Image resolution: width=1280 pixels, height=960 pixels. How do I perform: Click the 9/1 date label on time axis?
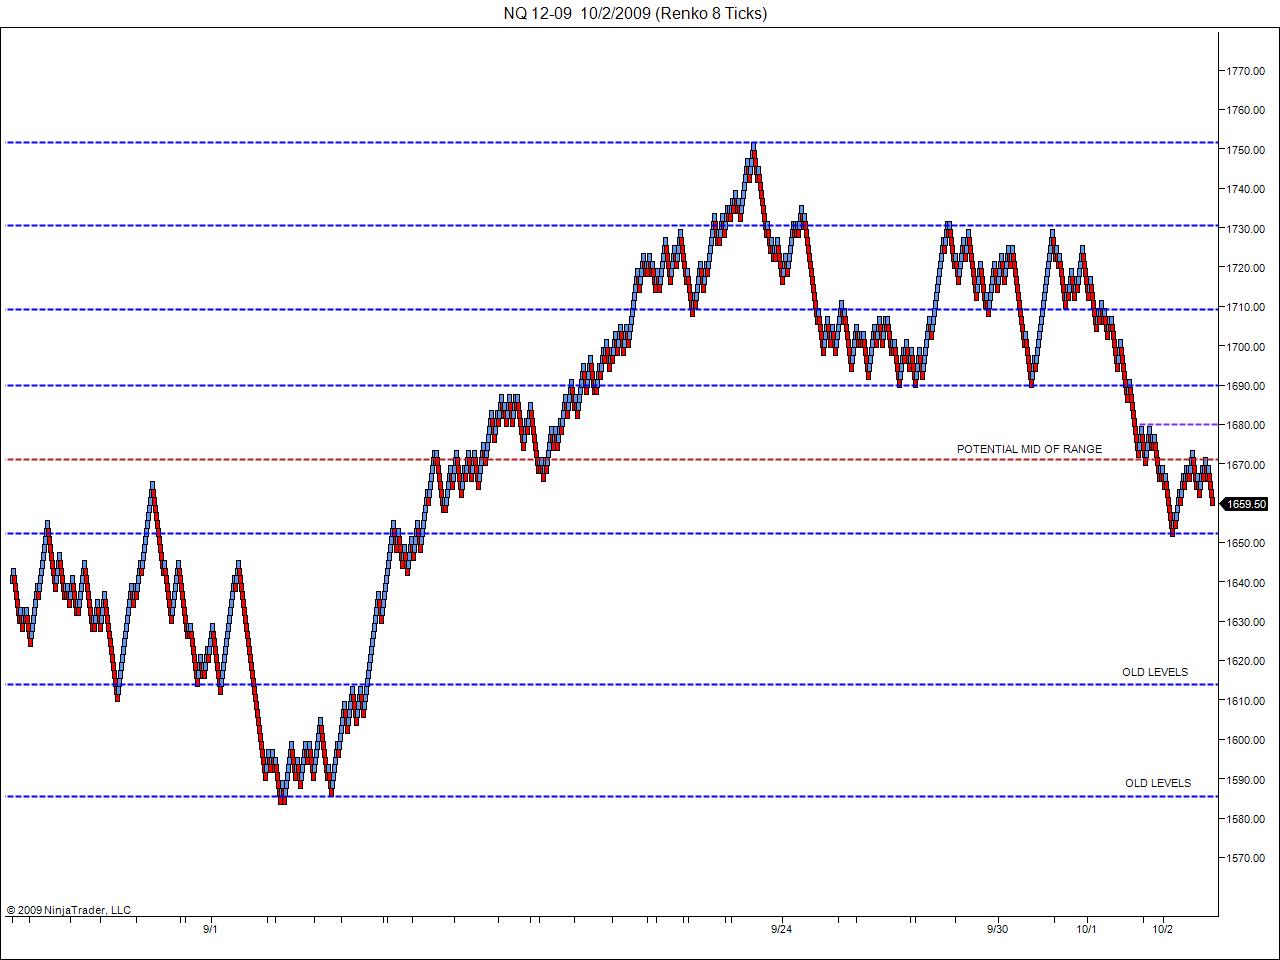pyautogui.click(x=210, y=929)
